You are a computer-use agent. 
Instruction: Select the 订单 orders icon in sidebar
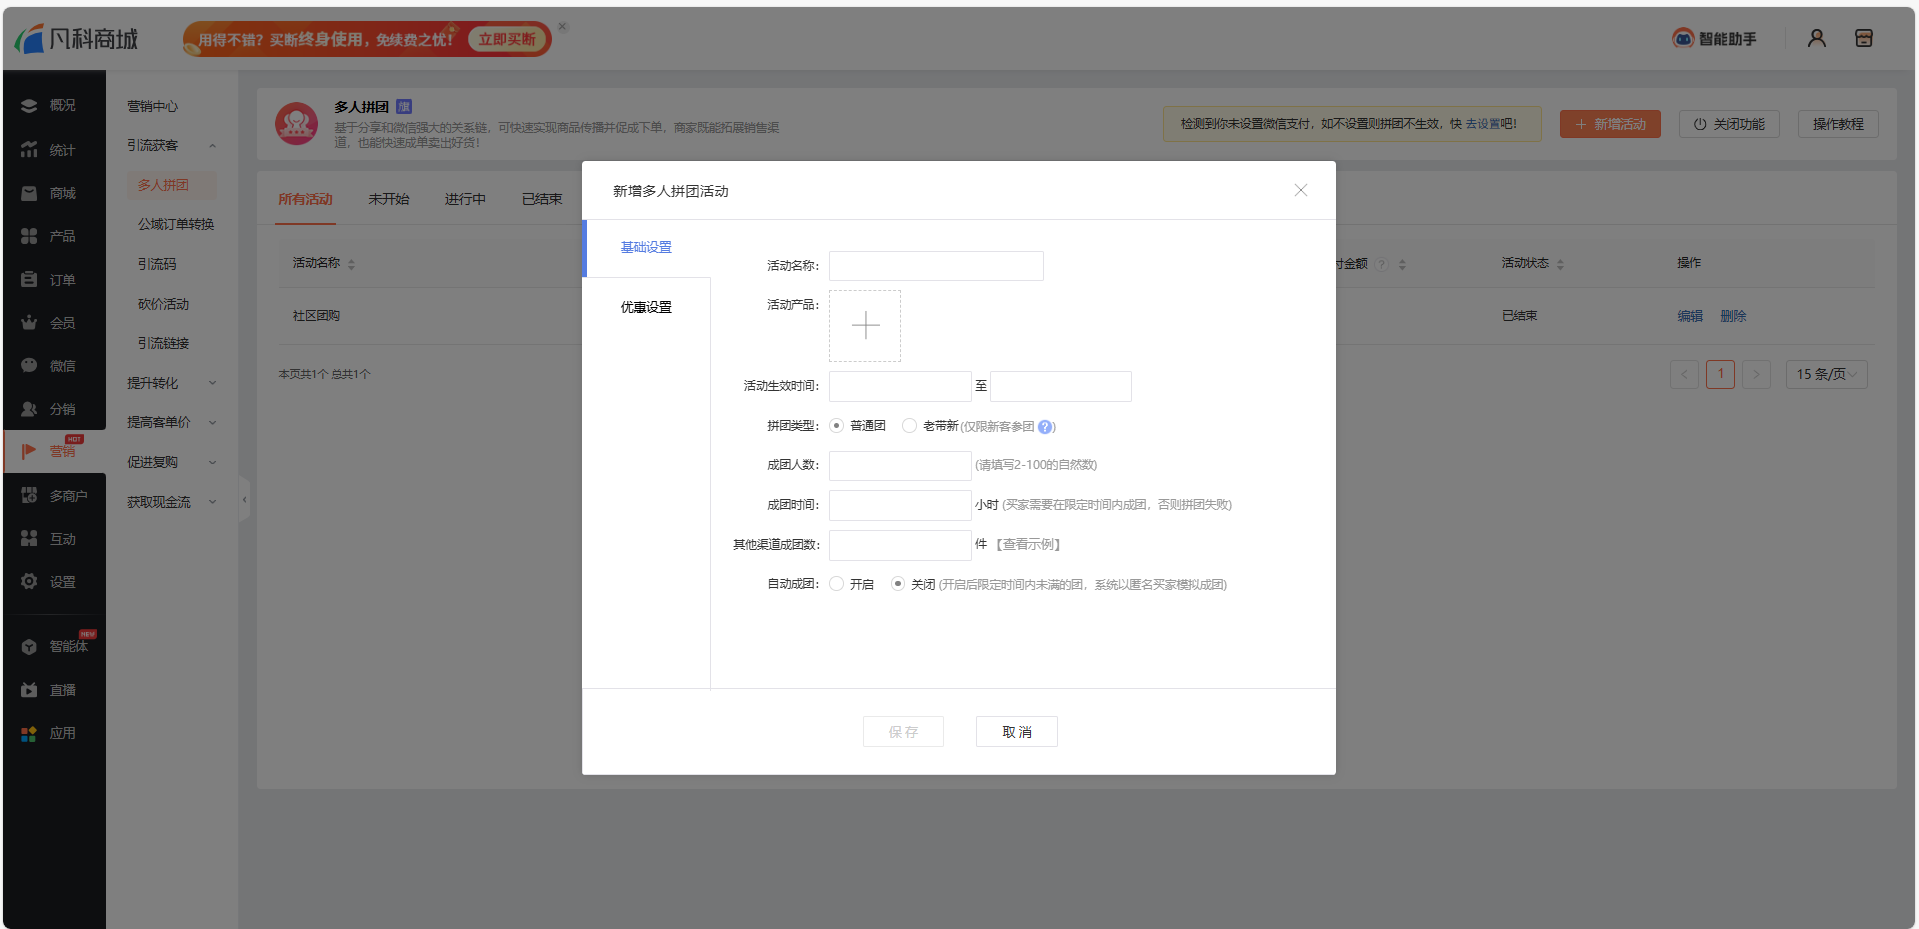coord(30,278)
